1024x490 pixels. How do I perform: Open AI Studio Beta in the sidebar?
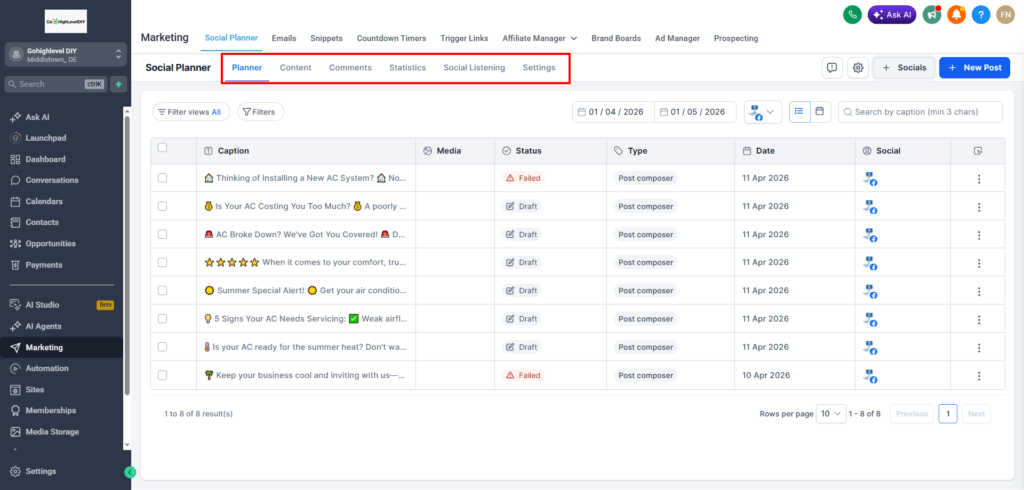(61, 304)
